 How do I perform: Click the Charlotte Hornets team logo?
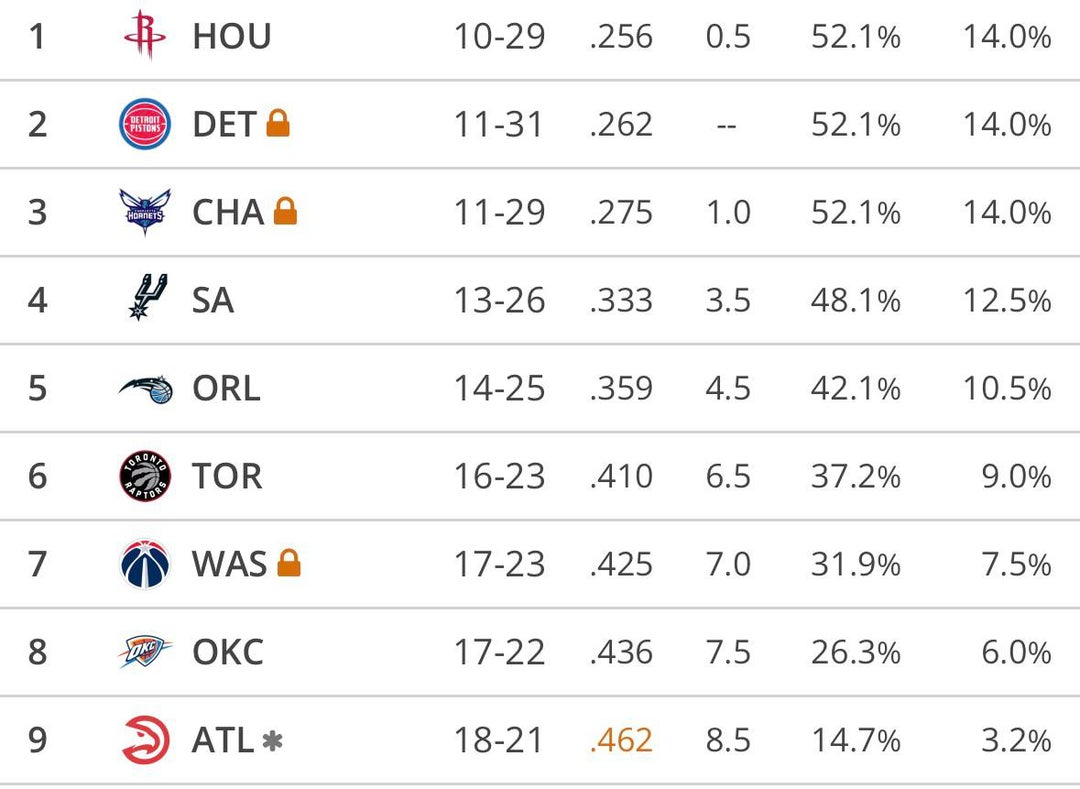click(145, 212)
